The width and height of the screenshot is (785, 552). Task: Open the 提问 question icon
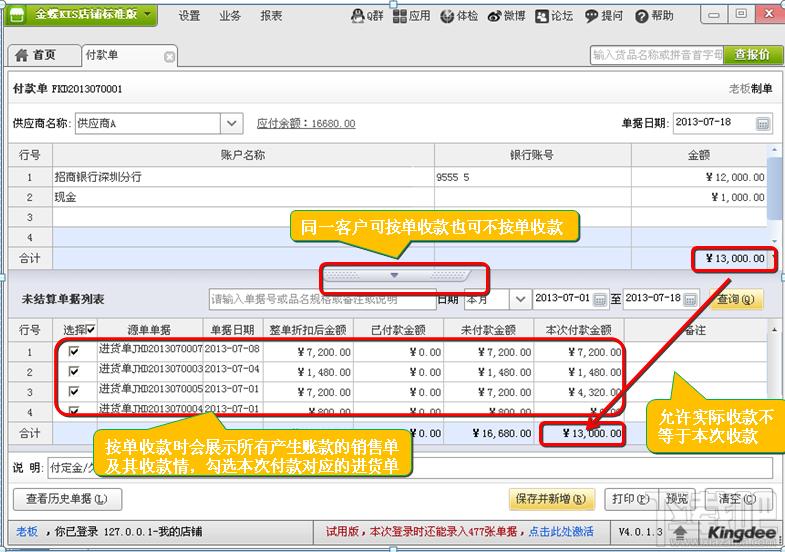[x=592, y=16]
